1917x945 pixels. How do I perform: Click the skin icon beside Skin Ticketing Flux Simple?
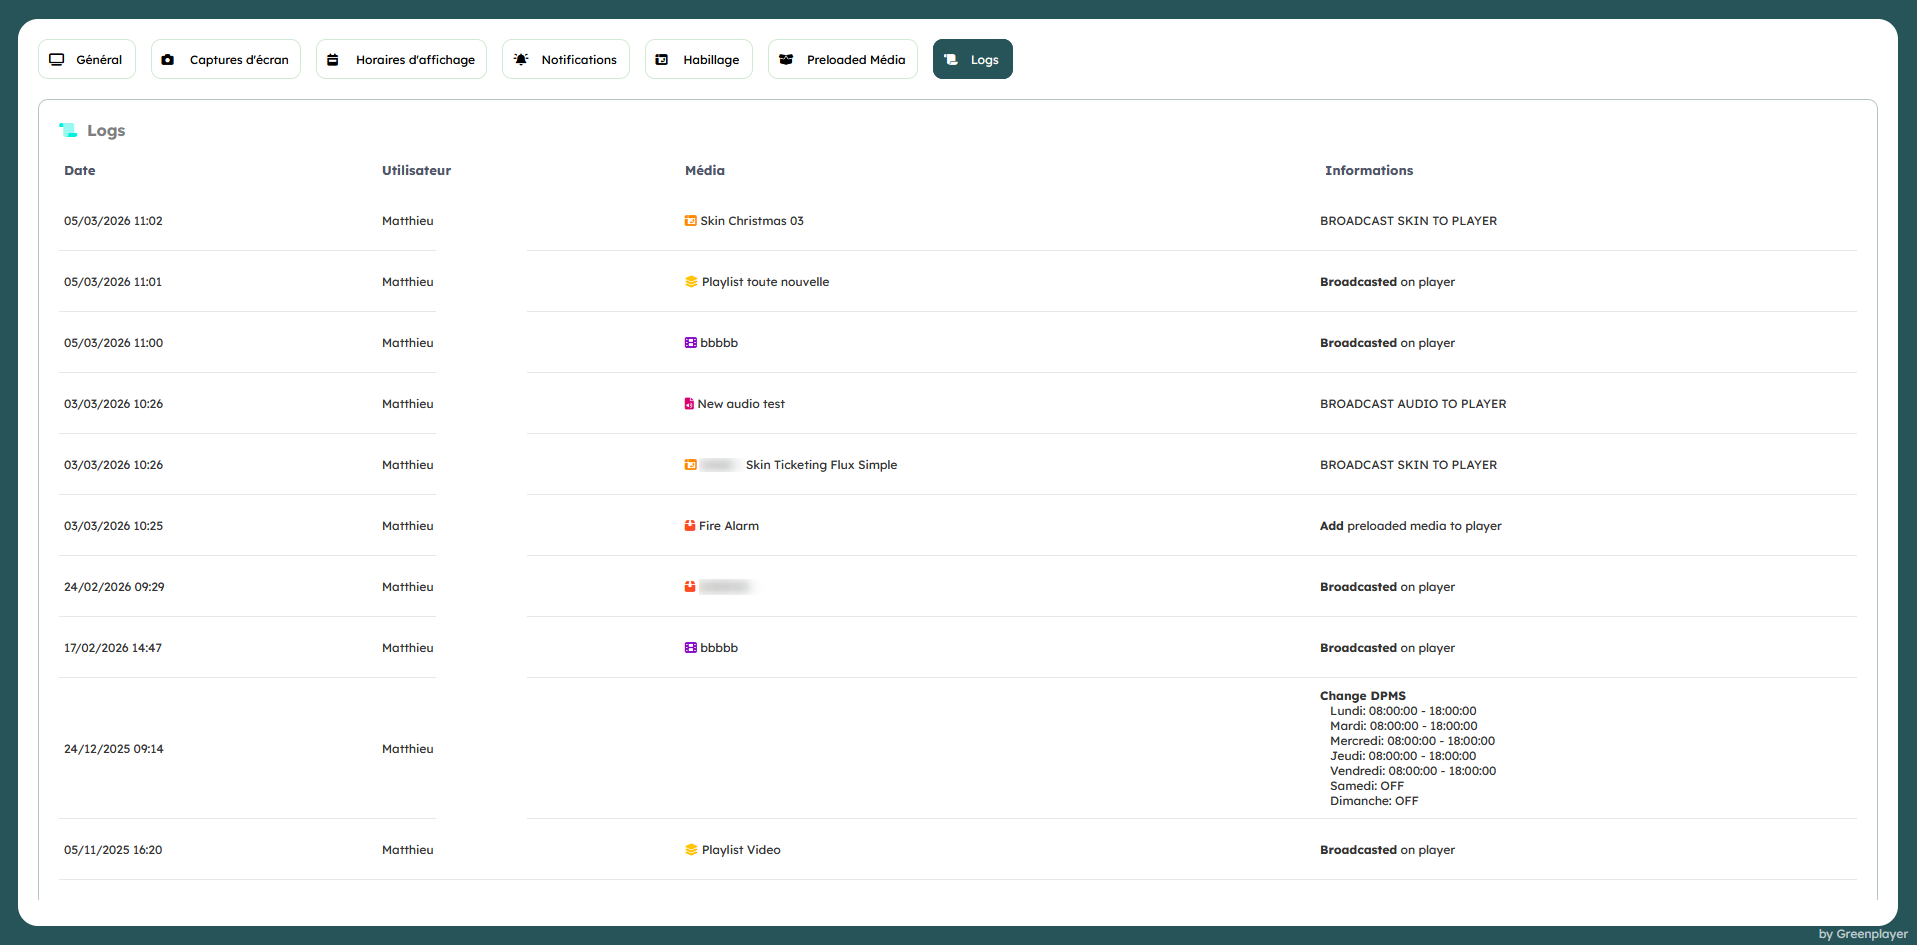pos(690,465)
